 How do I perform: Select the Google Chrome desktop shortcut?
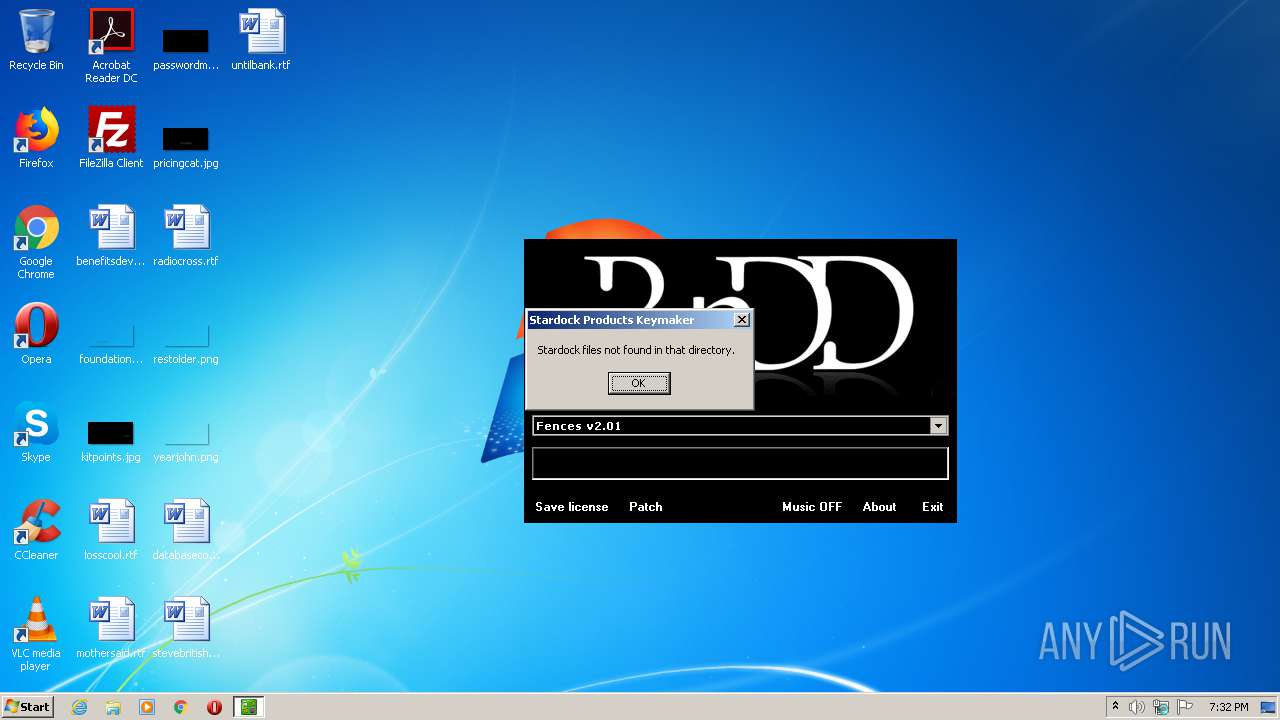36,243
